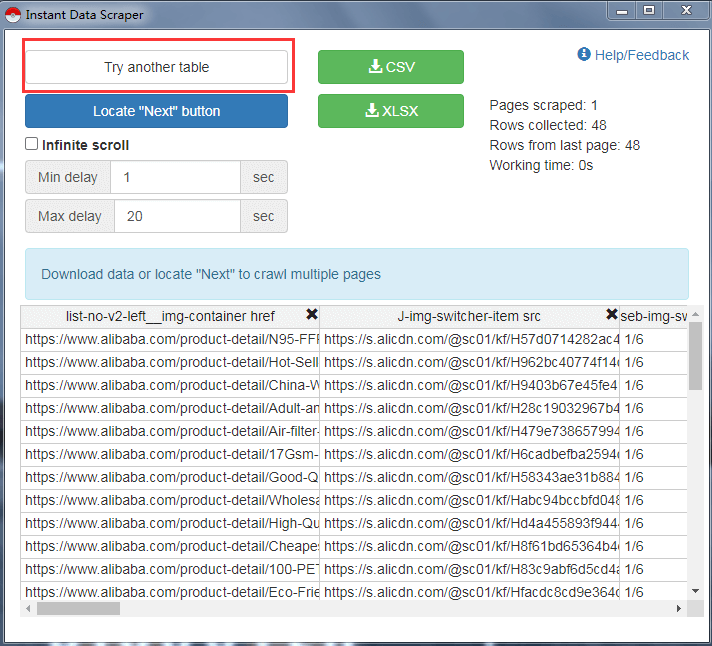
Task: Click the horizontal scrollbar right arrow
Action: [679, 608]
